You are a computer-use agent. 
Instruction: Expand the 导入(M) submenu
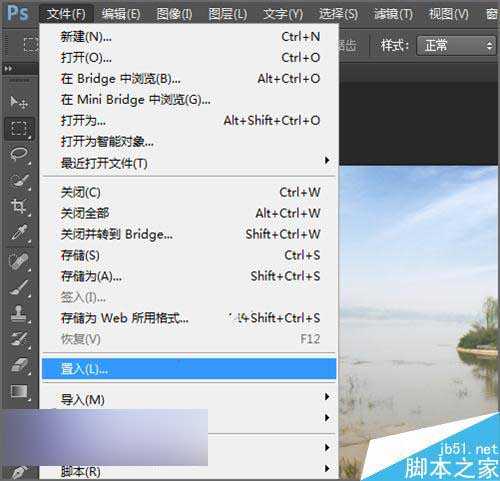tap(190, 399)
